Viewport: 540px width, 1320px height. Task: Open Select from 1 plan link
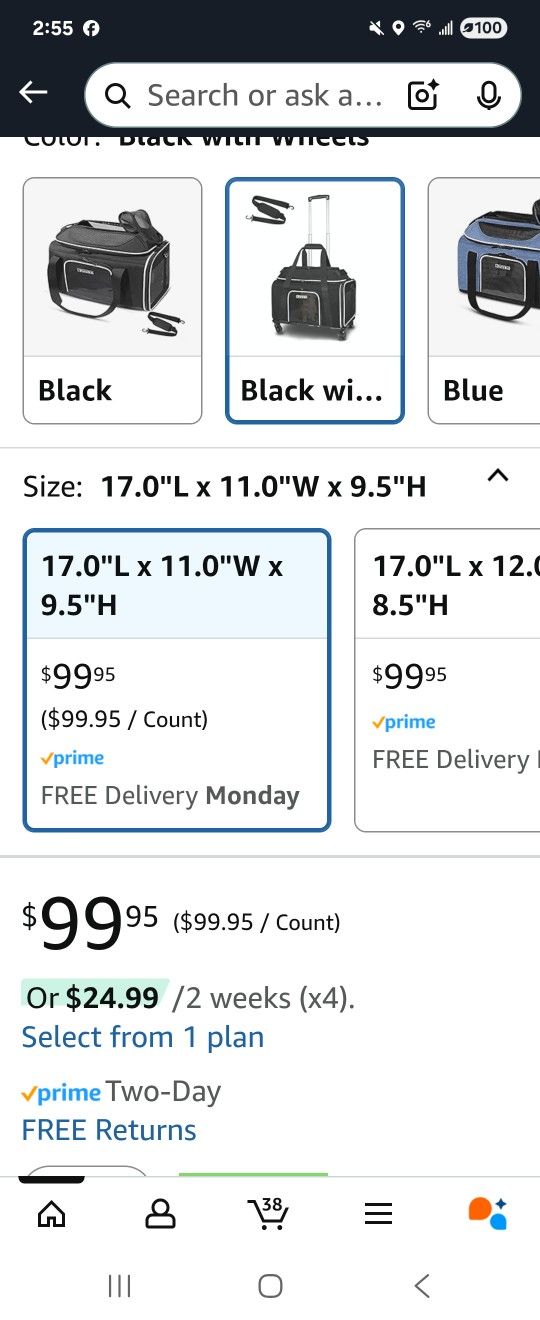tap(143, 1037)
